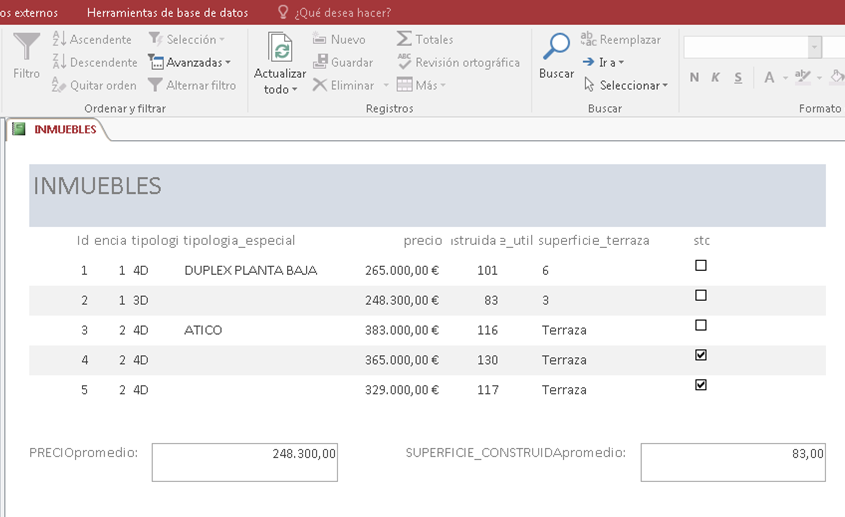Uncheck checkbox in the 329.000,00 € row
Viewport: 845px width, 517px height.
tap(701, 385)
